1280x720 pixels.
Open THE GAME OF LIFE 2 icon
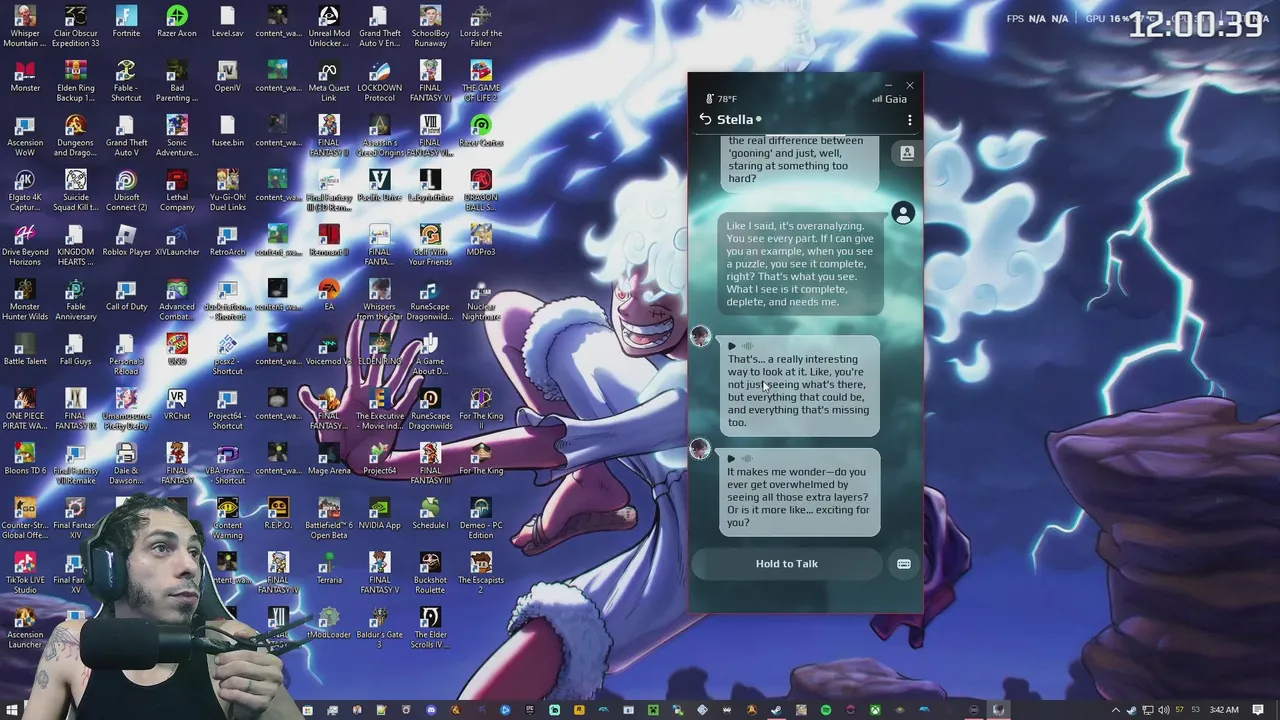tap(481, 82)
